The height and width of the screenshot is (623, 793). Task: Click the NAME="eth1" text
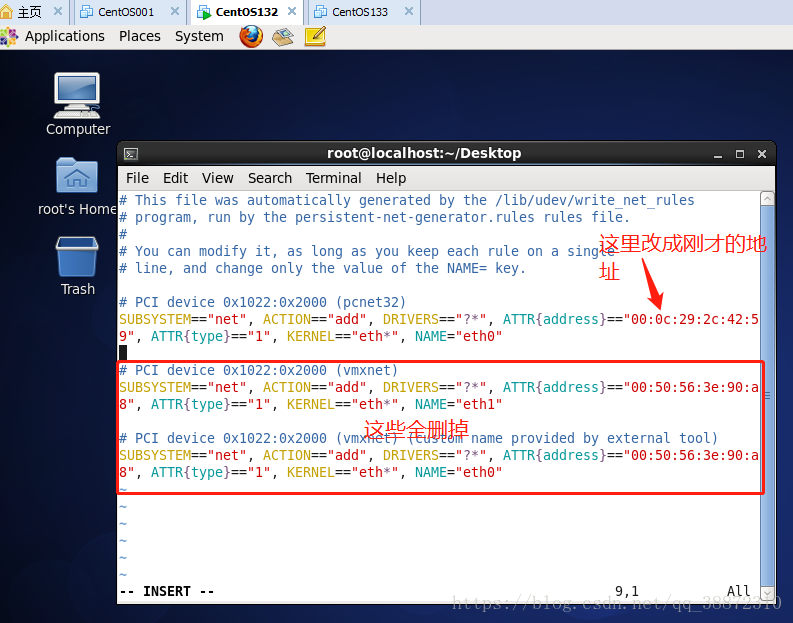[x=458, y=405]
